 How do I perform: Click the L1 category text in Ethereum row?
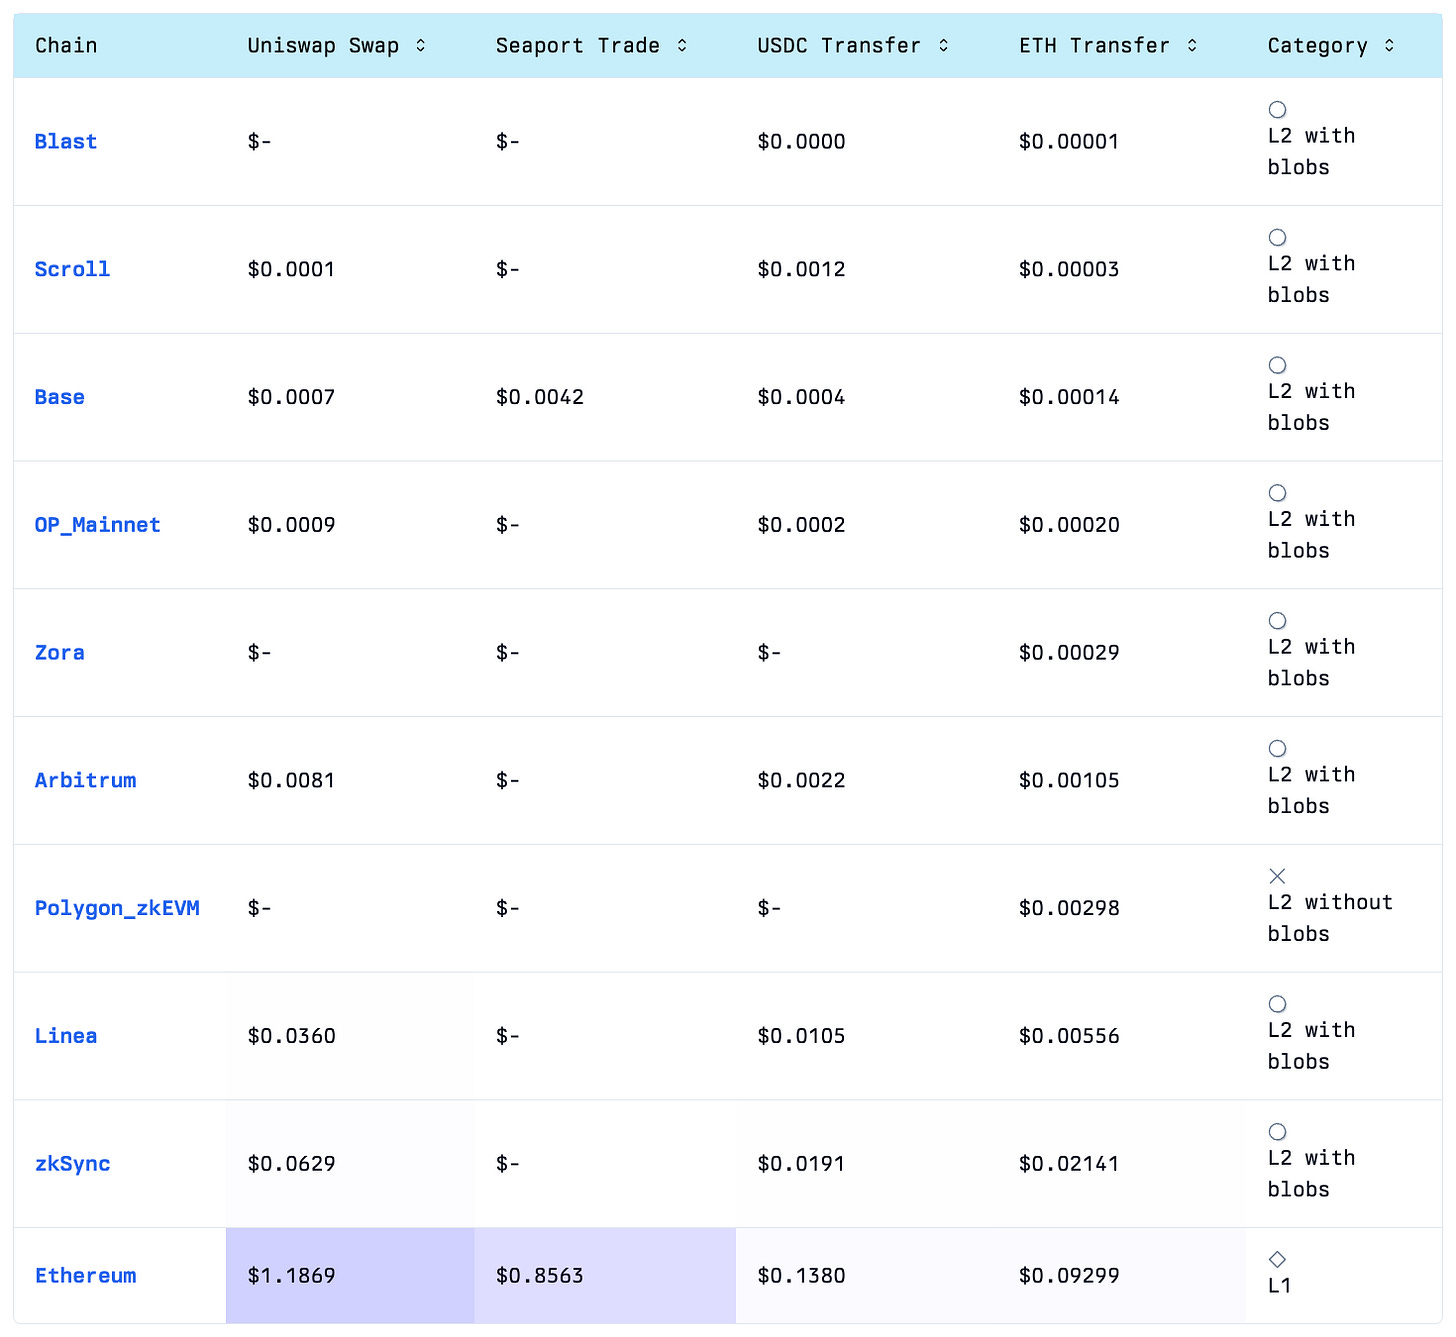click(x=1280, y=1286)
